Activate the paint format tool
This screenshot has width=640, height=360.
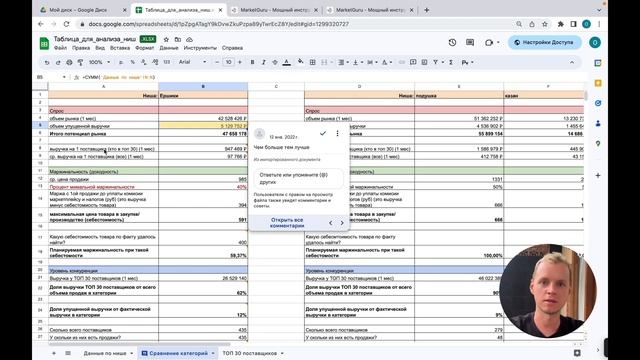pos(80,62)
